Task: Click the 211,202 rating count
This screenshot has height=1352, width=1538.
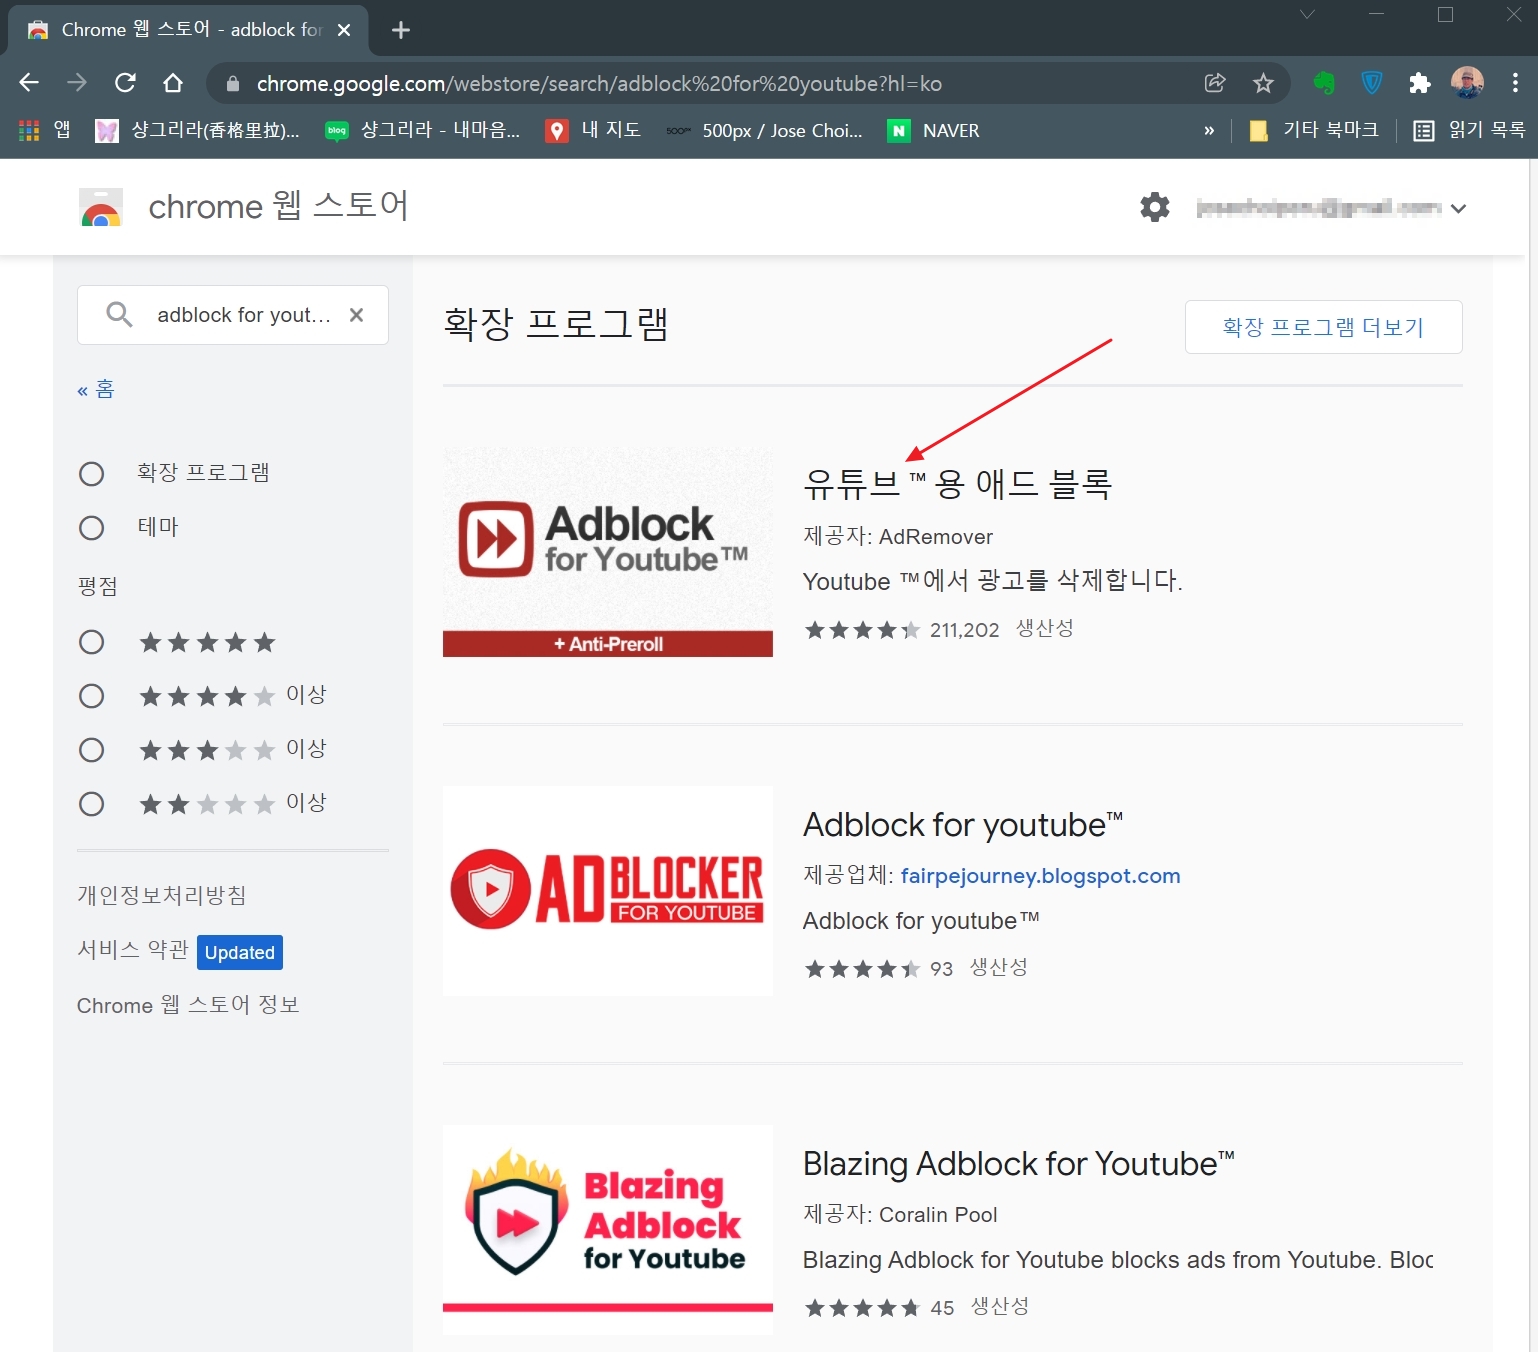Action: point(964,630)
